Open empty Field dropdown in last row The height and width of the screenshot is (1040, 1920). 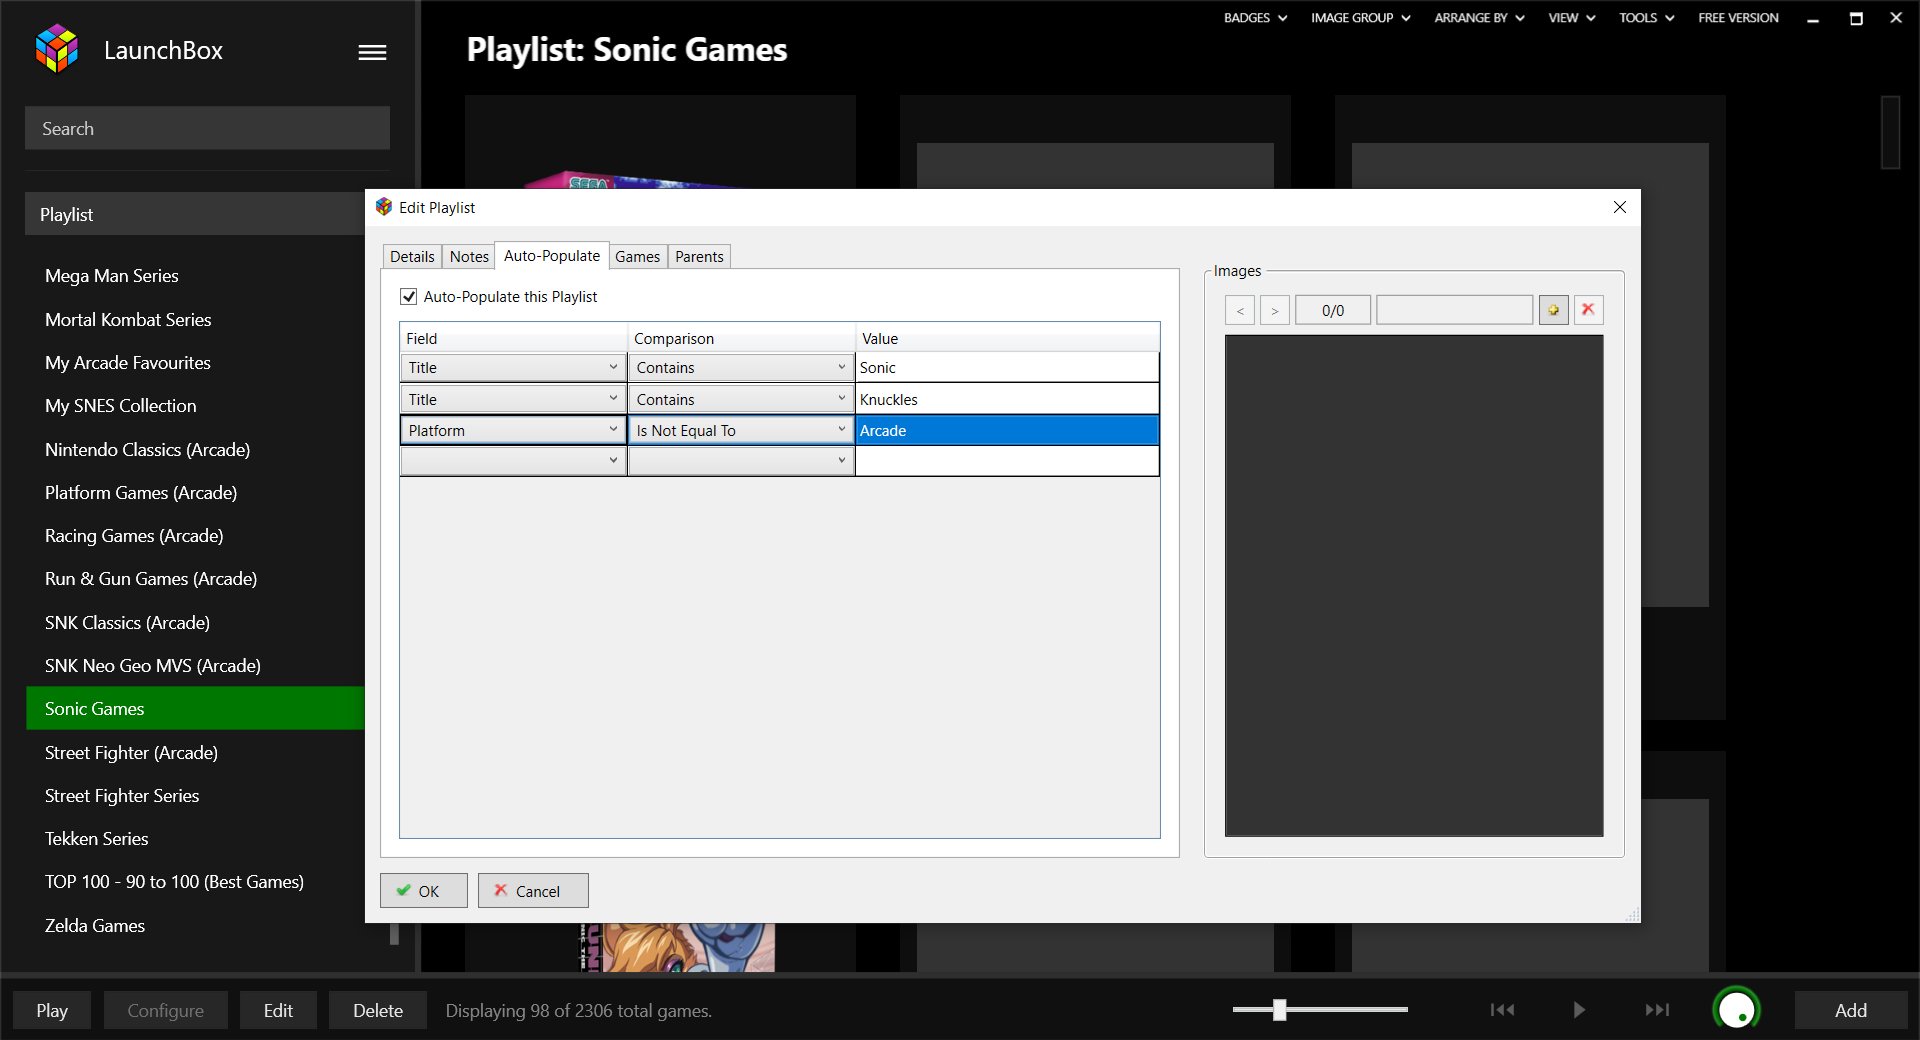512,460
